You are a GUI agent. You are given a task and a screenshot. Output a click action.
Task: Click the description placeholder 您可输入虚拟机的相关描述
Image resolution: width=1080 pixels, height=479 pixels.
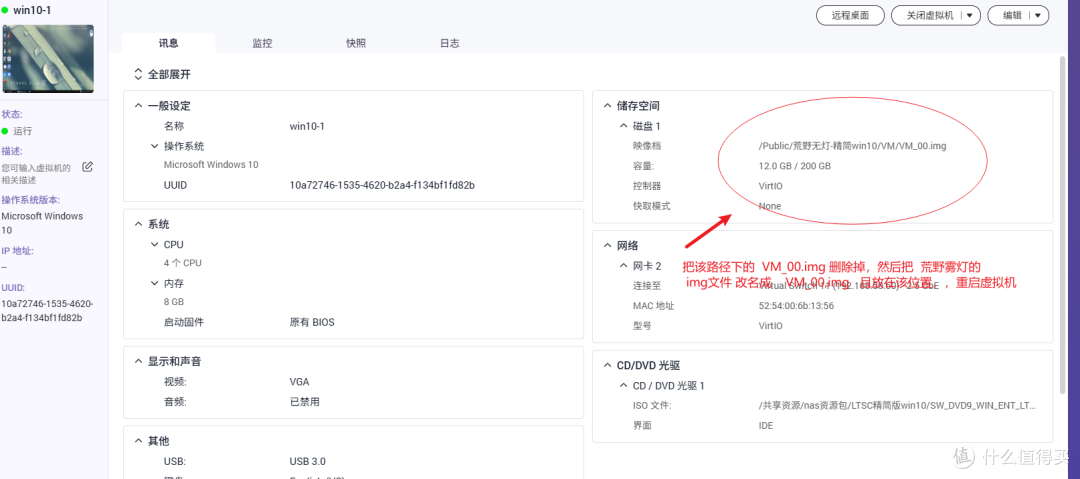[x=37, y=174]
